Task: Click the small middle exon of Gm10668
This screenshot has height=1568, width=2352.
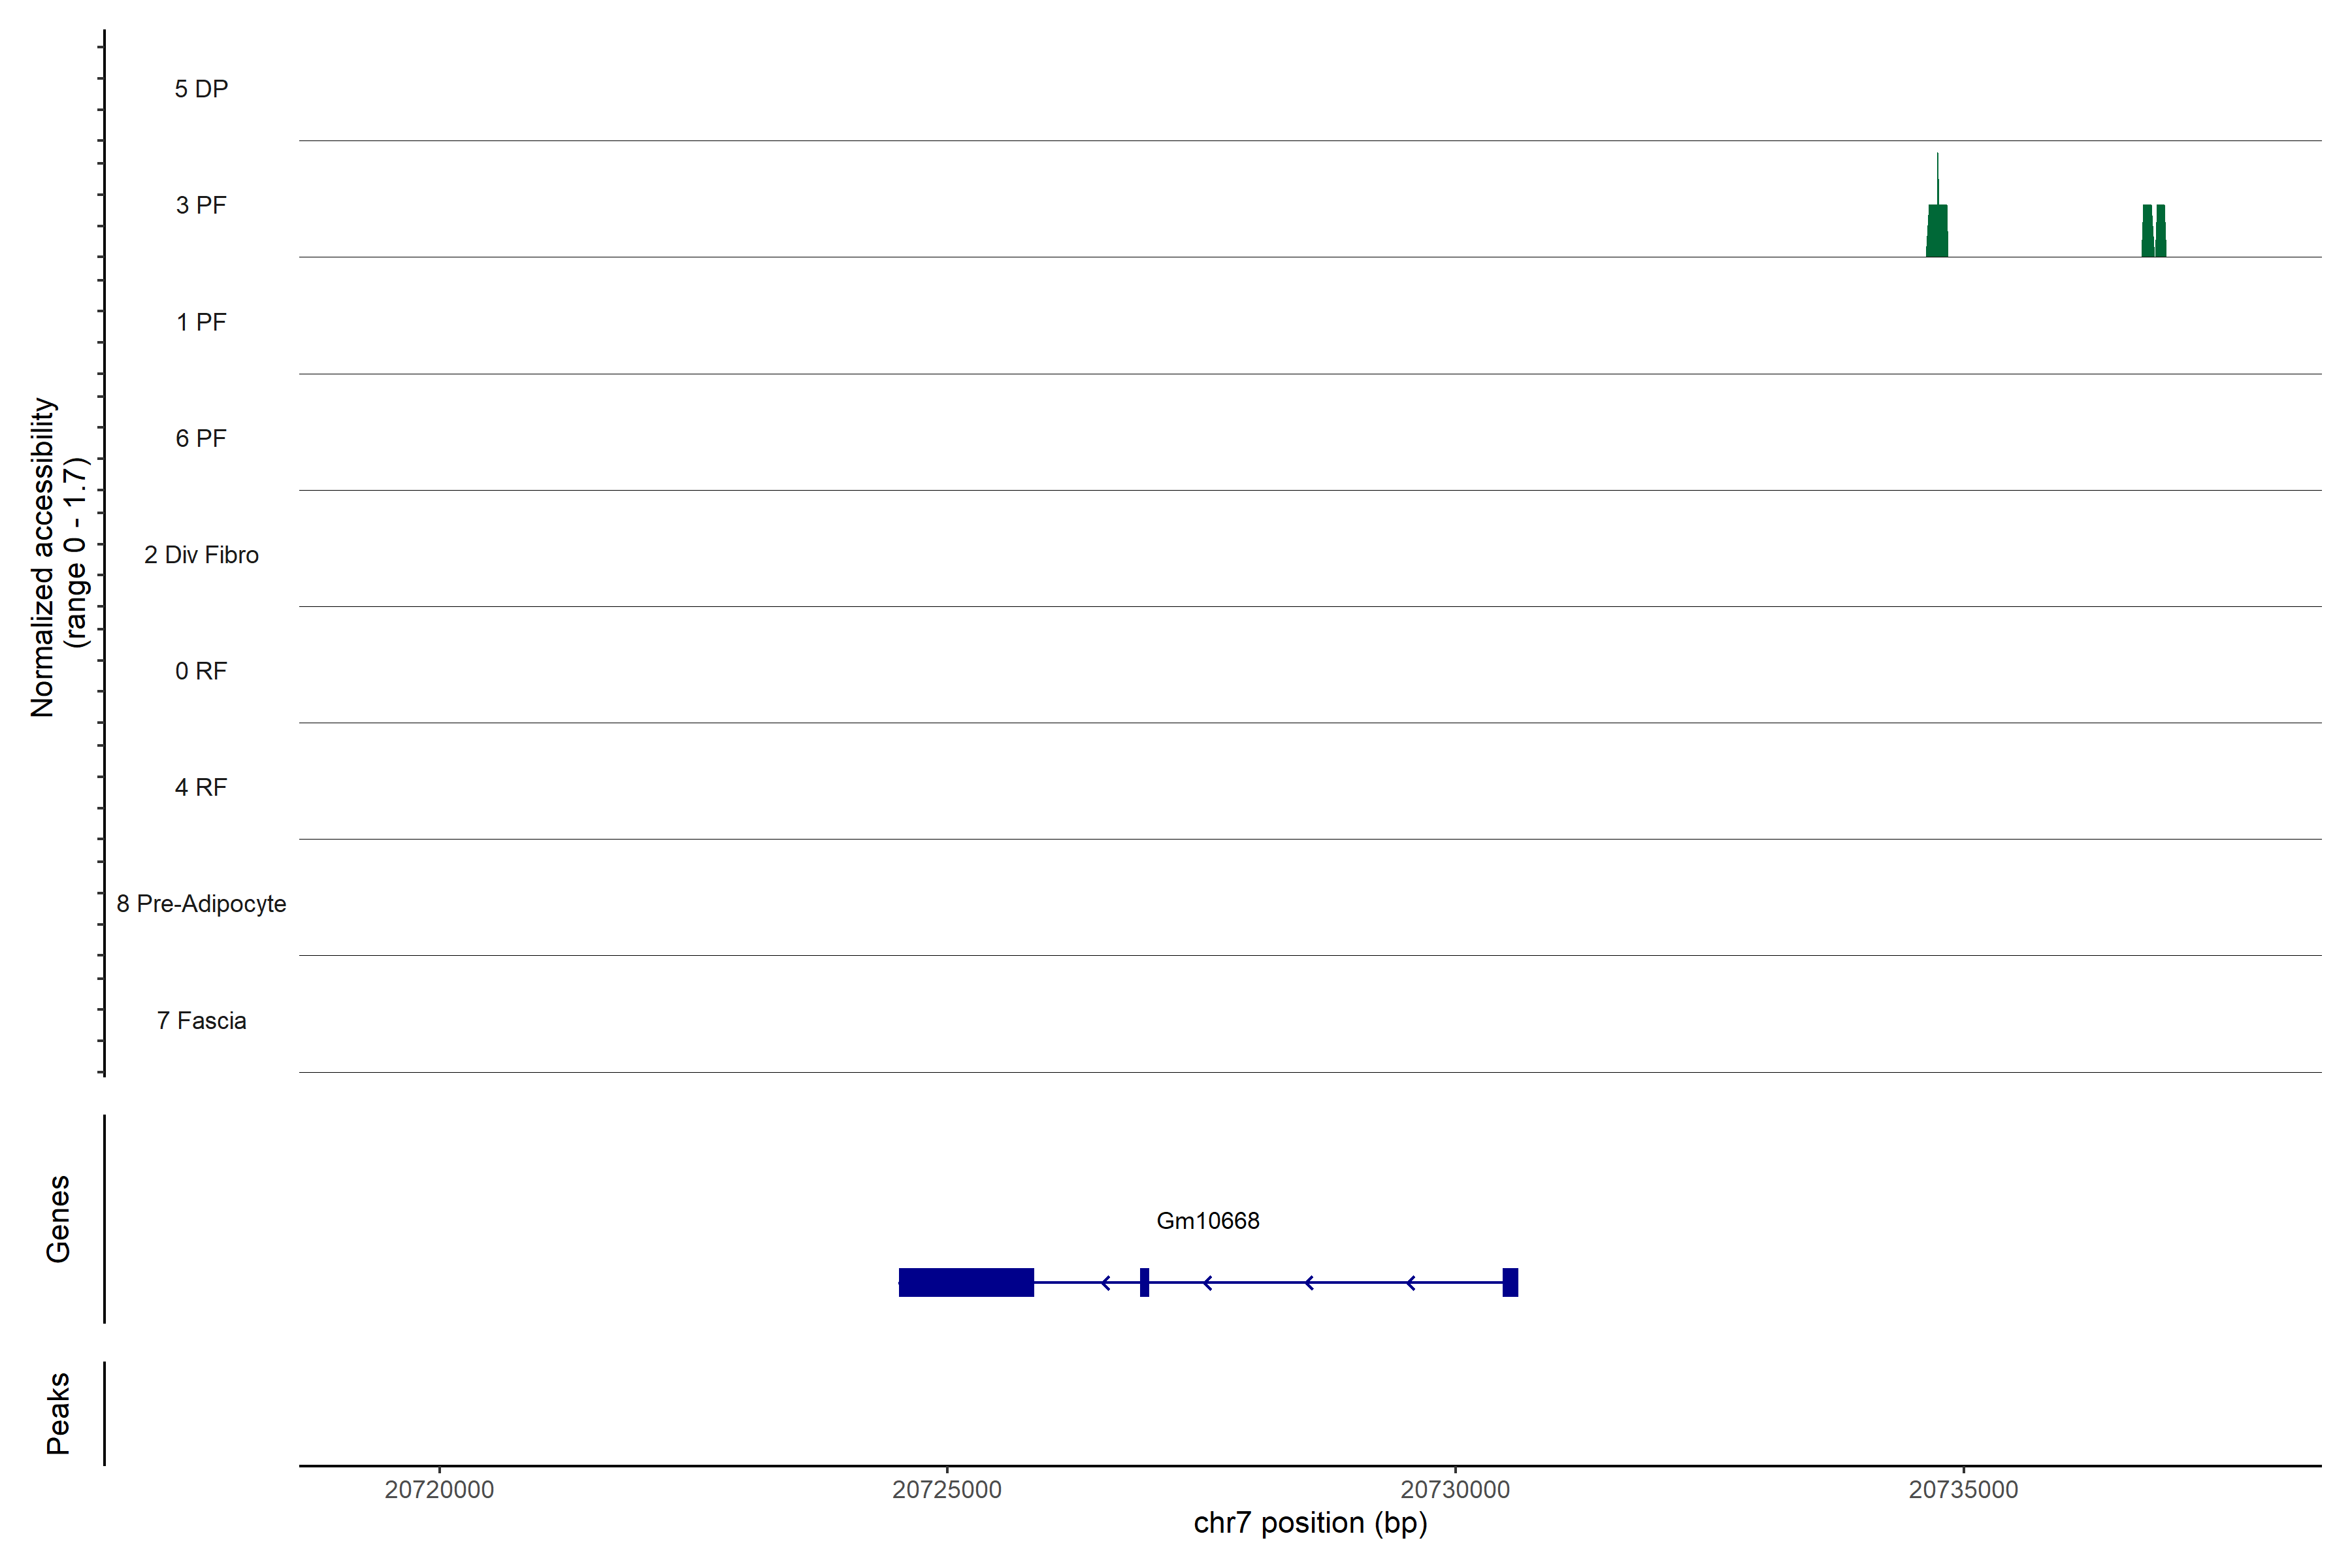Action: point(1144,1282)
